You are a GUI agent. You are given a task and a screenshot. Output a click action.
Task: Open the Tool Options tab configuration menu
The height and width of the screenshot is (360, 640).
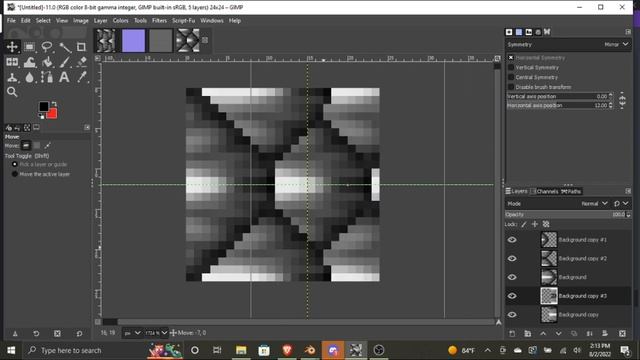click(87, 127)
